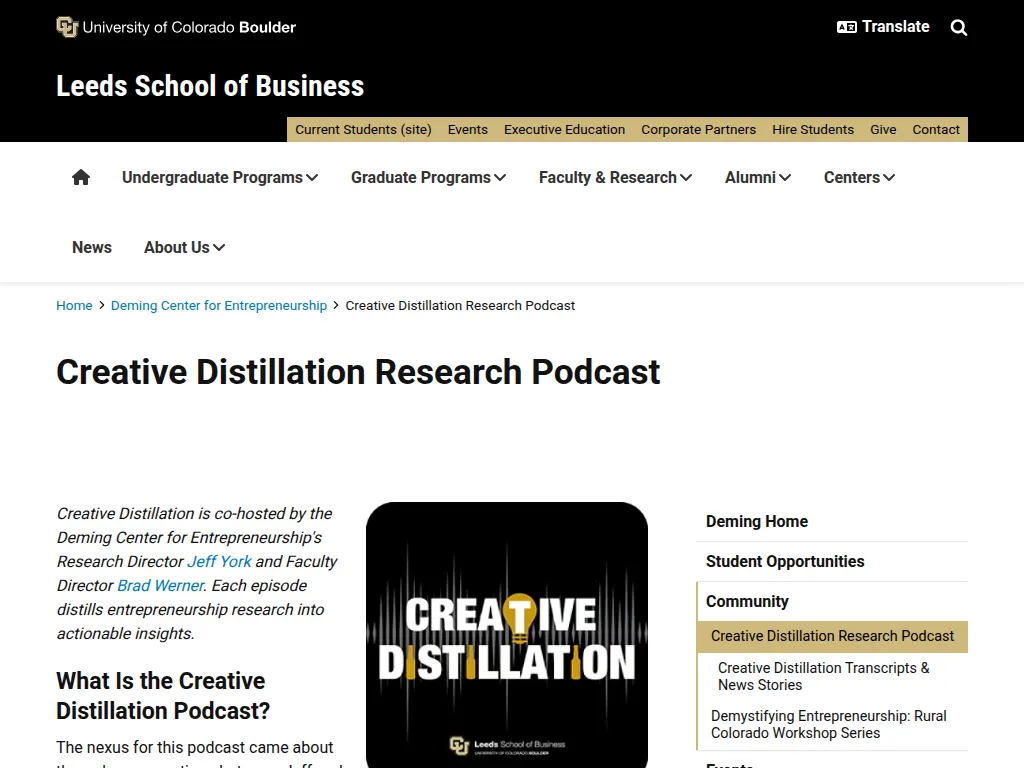
Task: Open Corporate Partners link
Action: (698, 129)
